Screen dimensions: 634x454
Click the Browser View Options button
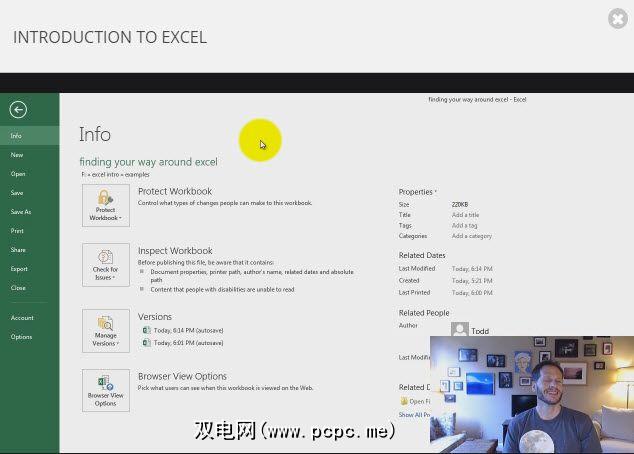coord(106,390)
